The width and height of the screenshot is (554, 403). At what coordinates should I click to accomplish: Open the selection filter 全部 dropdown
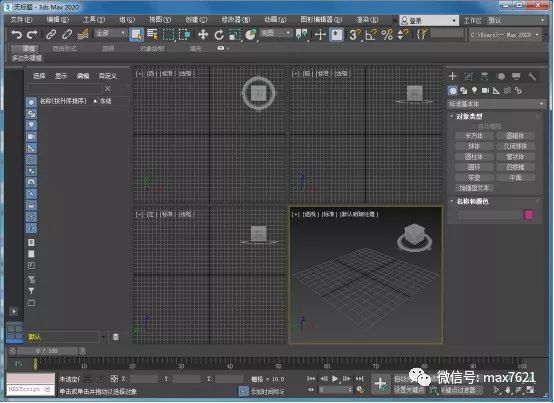click(x=110, y=33)
